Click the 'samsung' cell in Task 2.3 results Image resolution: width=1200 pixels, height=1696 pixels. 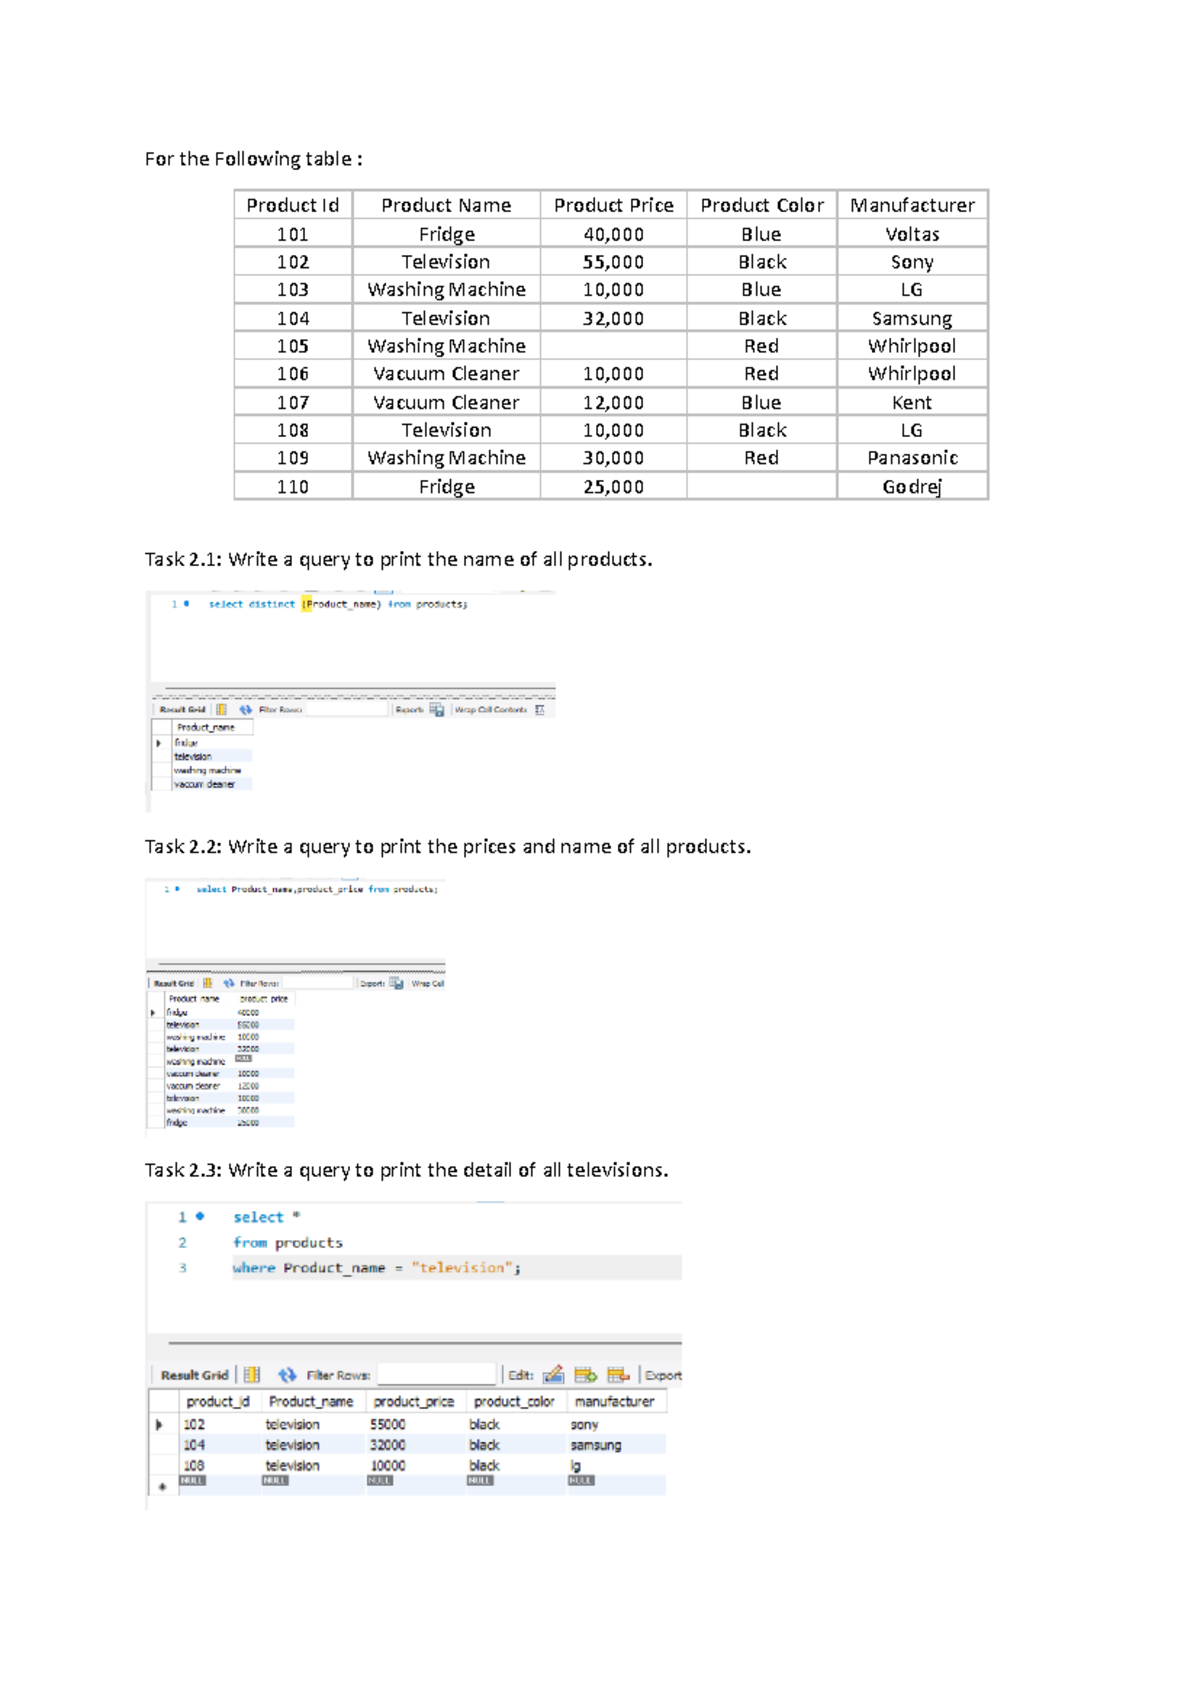coord(596,1445)
